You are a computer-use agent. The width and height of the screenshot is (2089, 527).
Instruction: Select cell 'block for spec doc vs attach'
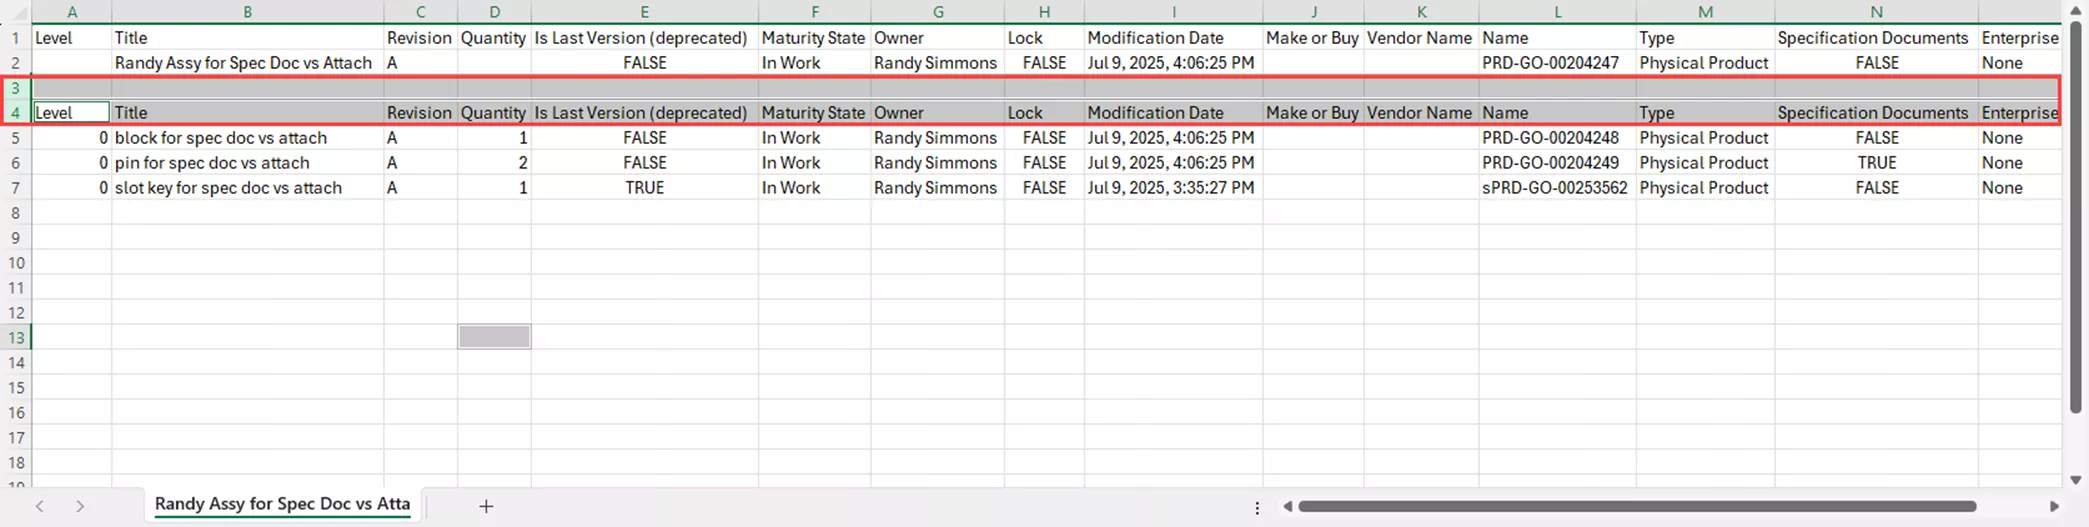tap(248, 138)
